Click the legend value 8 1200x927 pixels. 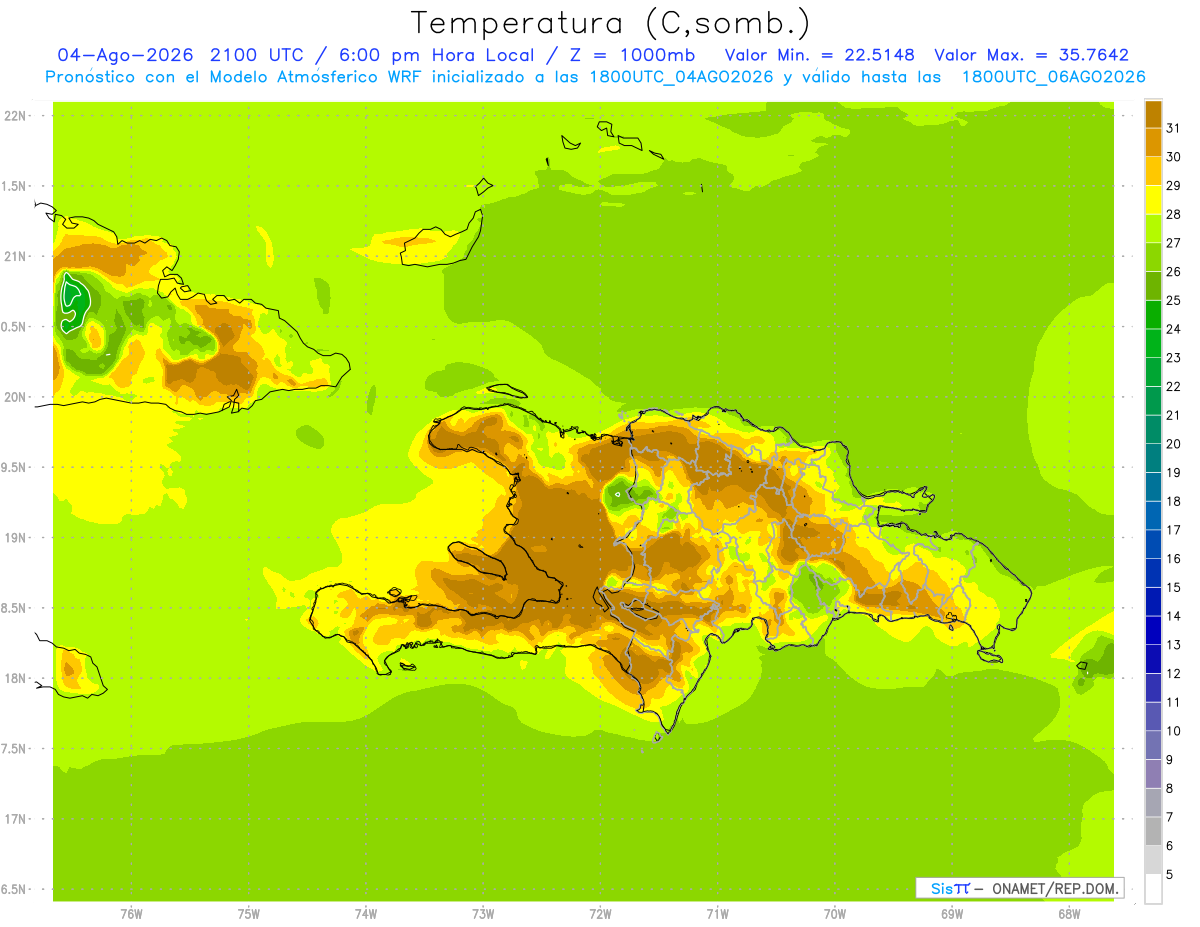click(1170, 788)
